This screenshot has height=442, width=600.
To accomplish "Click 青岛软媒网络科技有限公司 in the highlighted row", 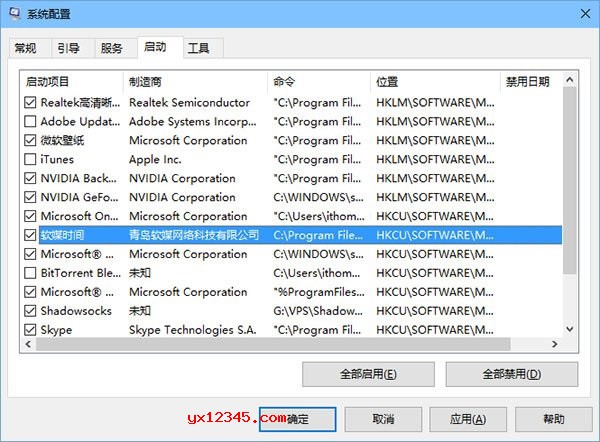I will (194, 235).
